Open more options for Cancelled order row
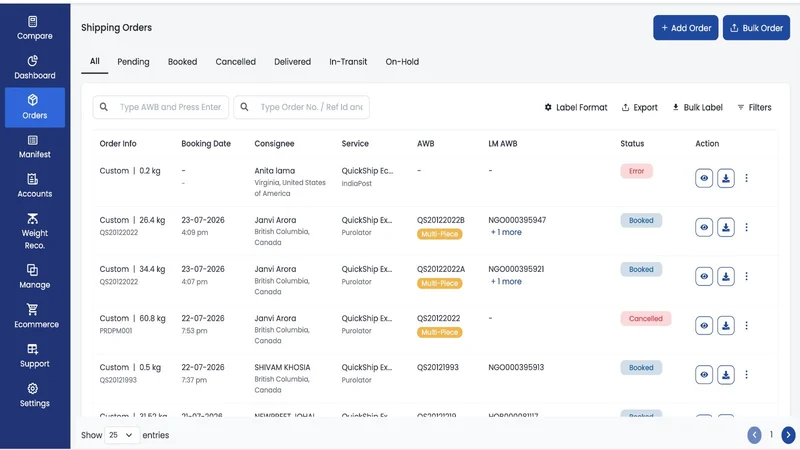 (x=746, y=325)
